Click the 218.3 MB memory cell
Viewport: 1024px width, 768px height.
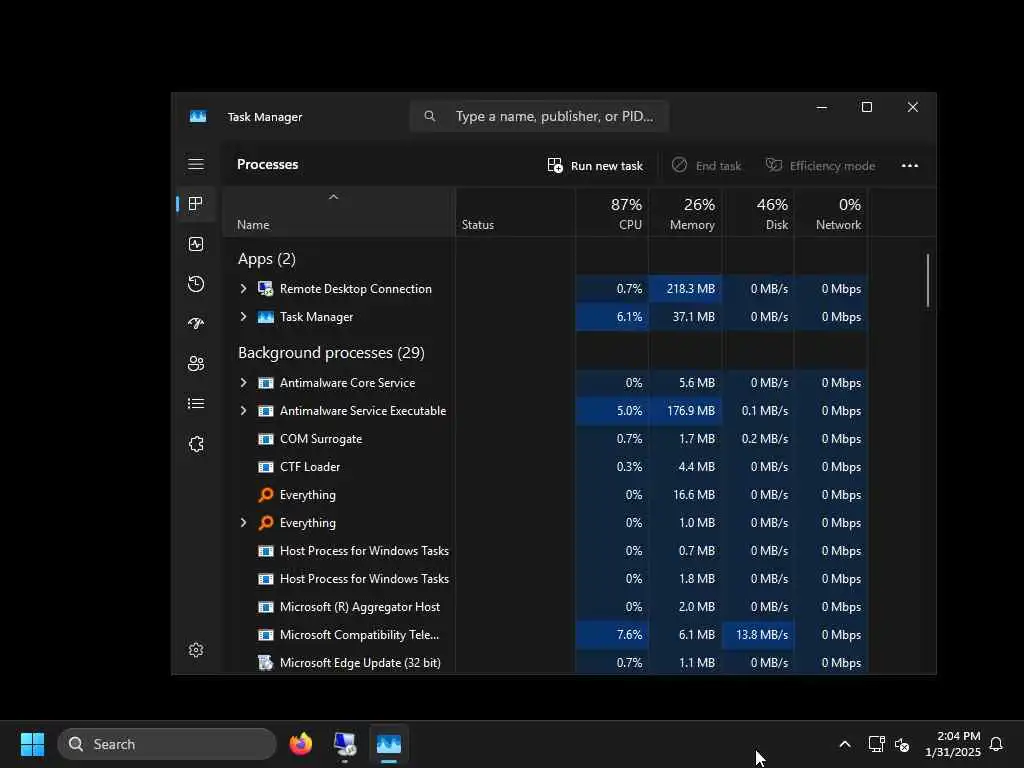(x=685, y=289)
